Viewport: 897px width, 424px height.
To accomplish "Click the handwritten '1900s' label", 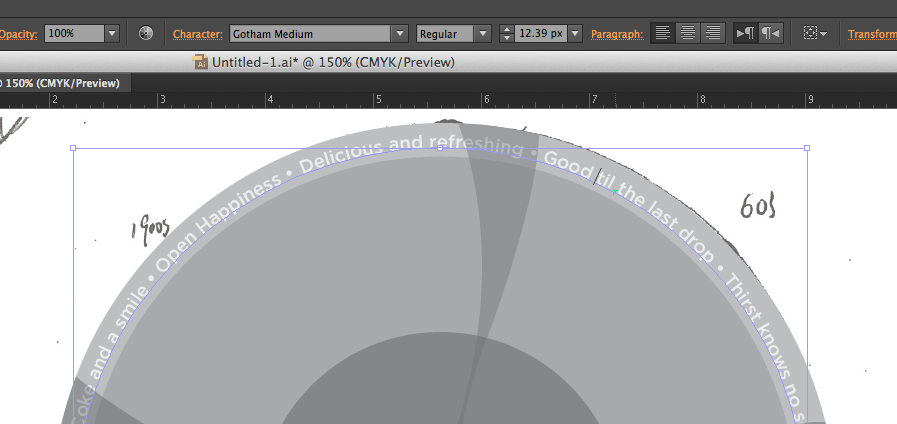I will coord(152,230).
